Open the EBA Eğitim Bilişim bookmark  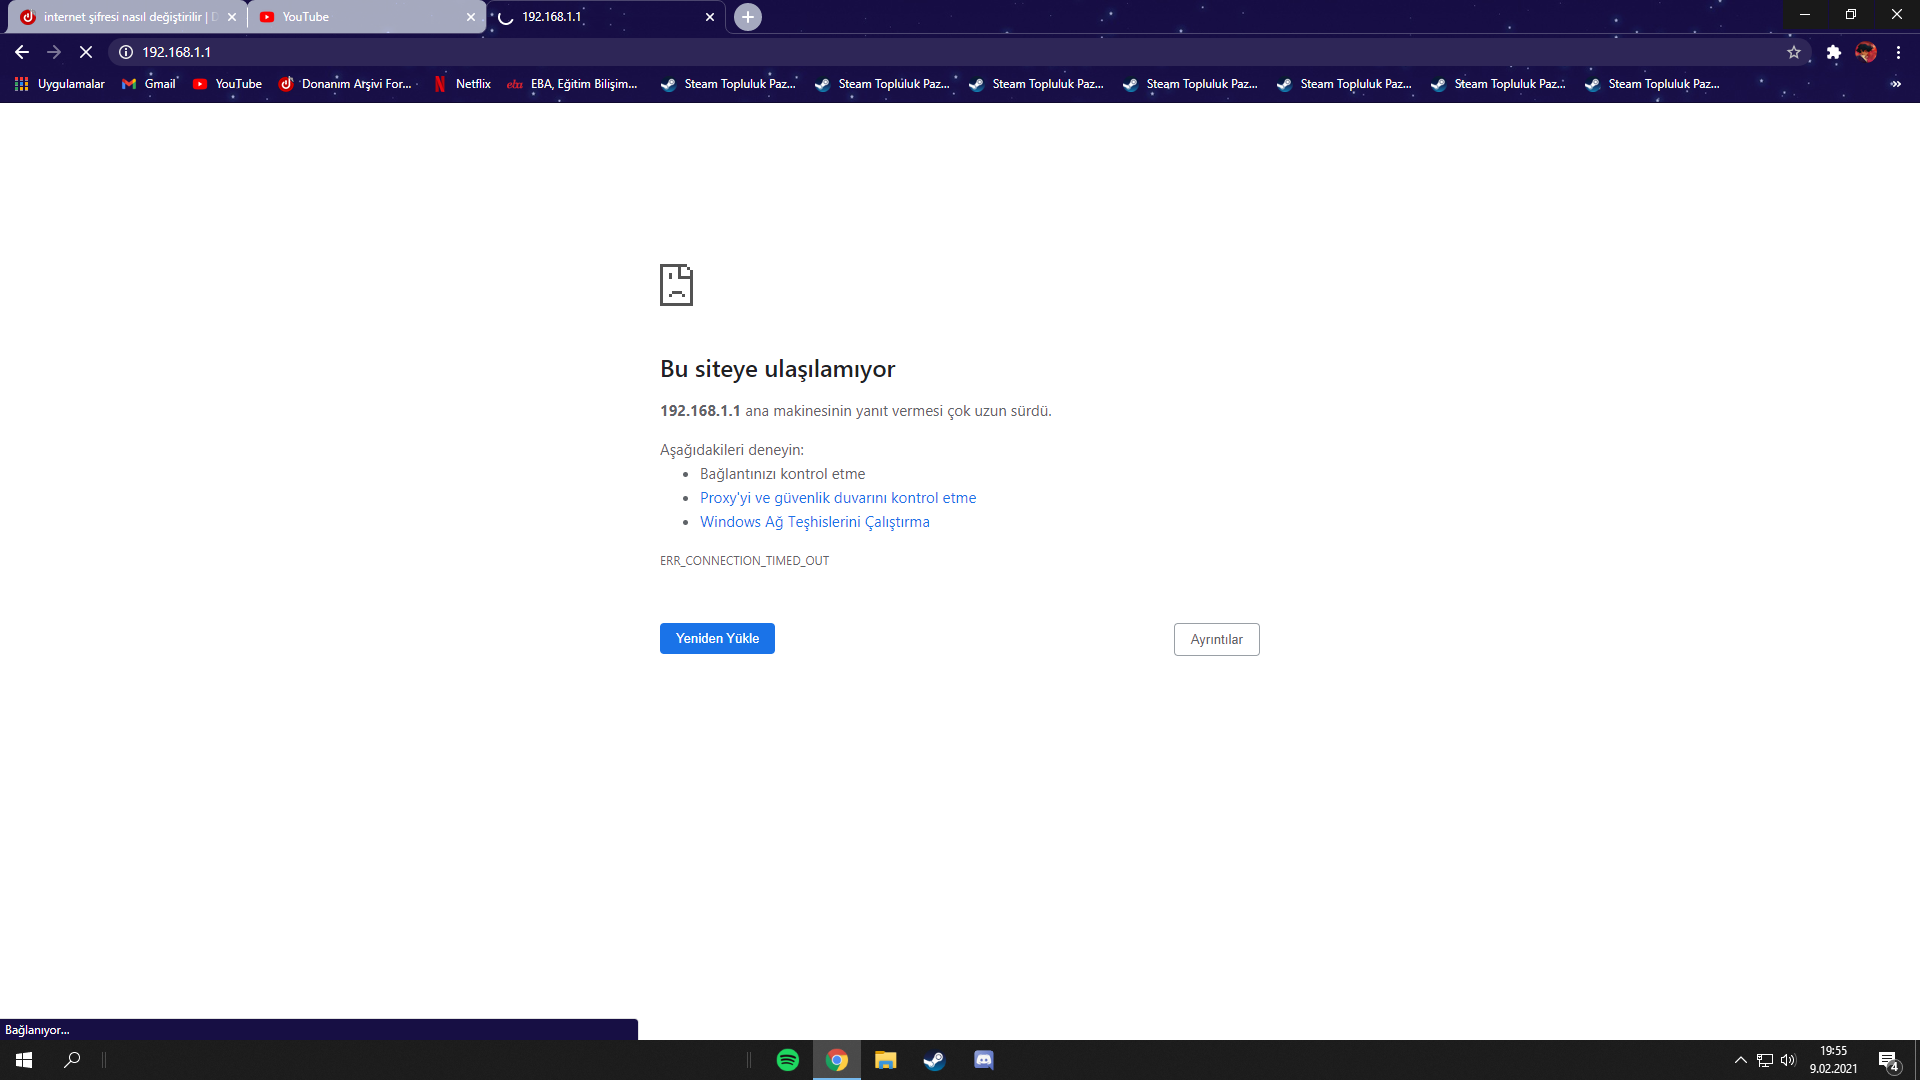573,84
